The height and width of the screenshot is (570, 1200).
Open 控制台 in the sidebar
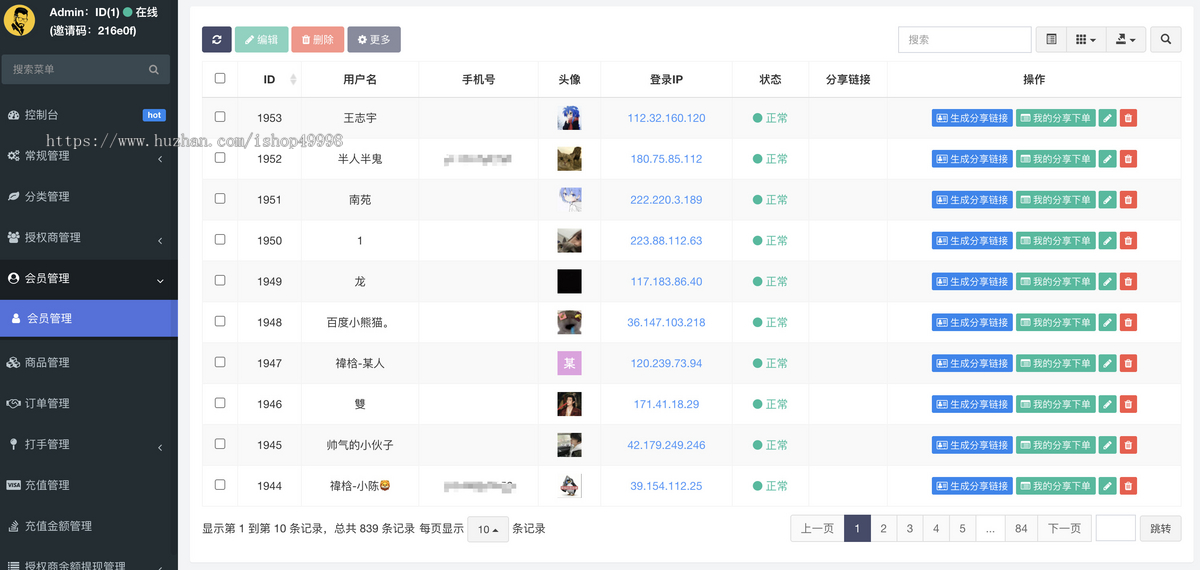tap(89, 115)
